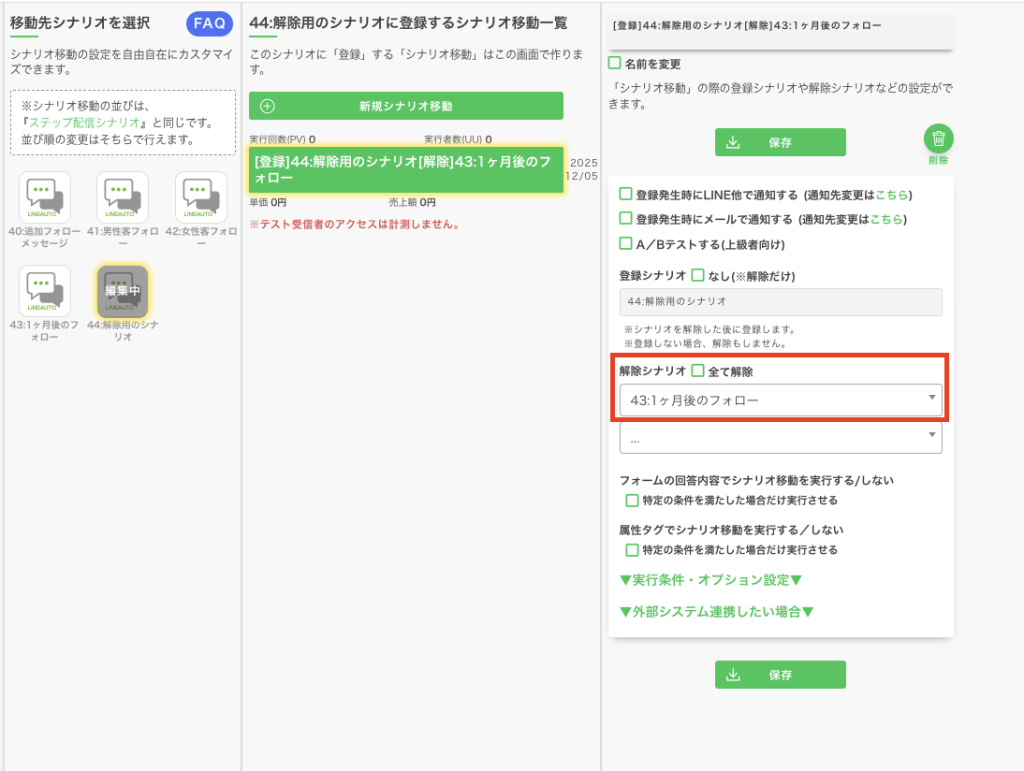Viewport: 1024px width, 771px height.
Task: Click the 登録シナリオ text field
Action: pyautogui.click(x=780, y=301)
